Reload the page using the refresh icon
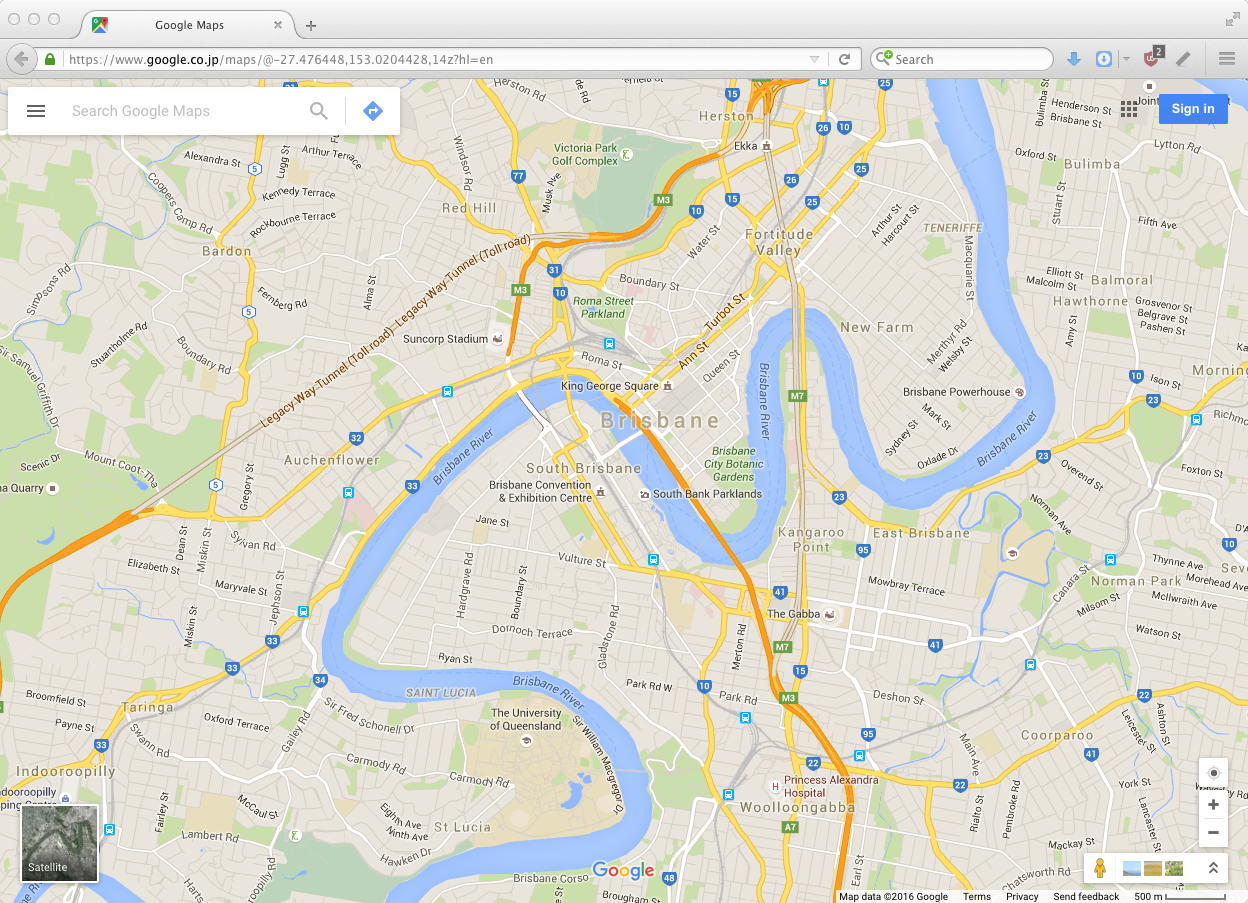Screen dimensions: 1248x903 (x=844, y=59)
